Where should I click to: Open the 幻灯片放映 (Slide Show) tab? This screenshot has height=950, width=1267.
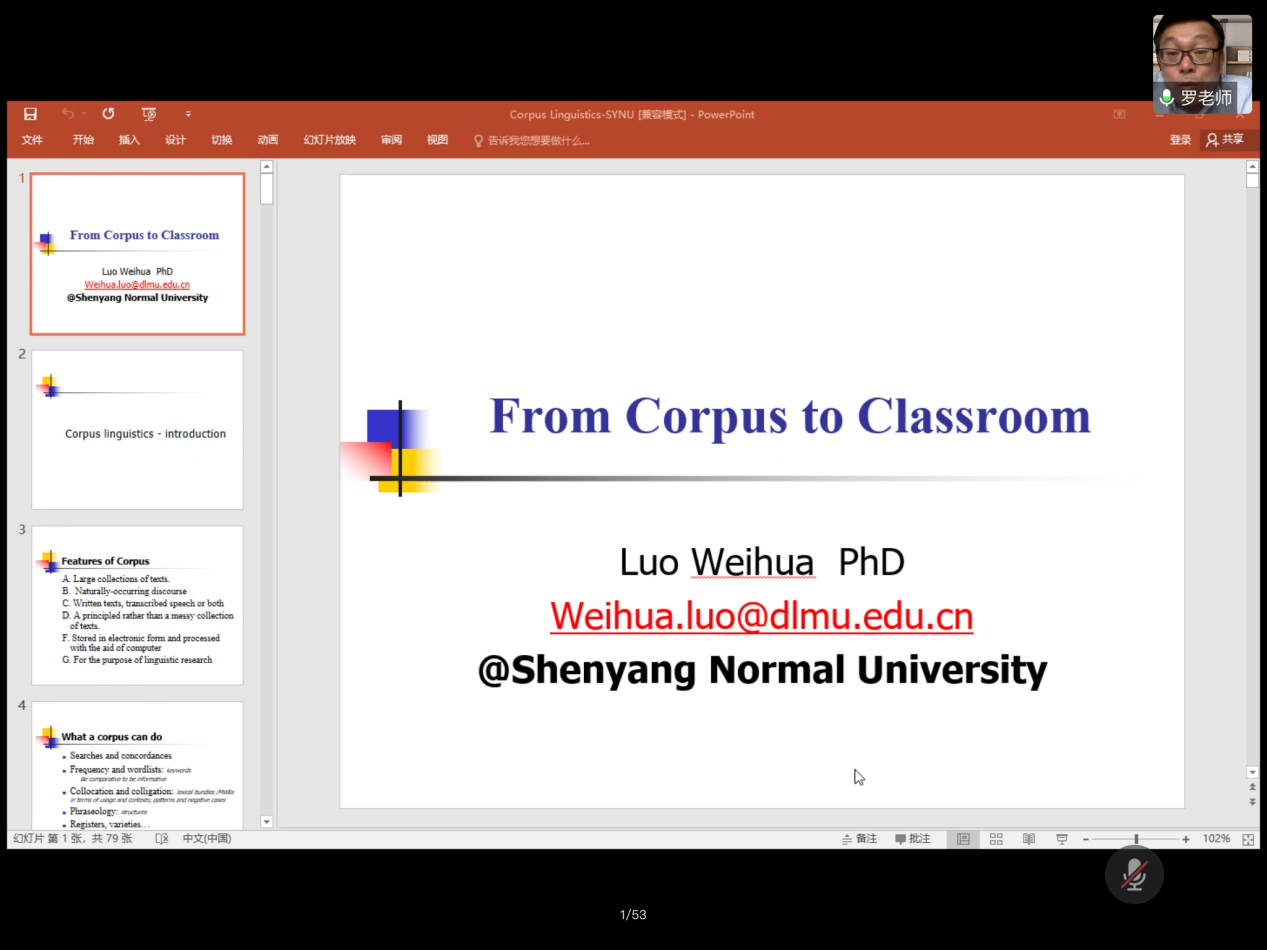pos(329,140)
